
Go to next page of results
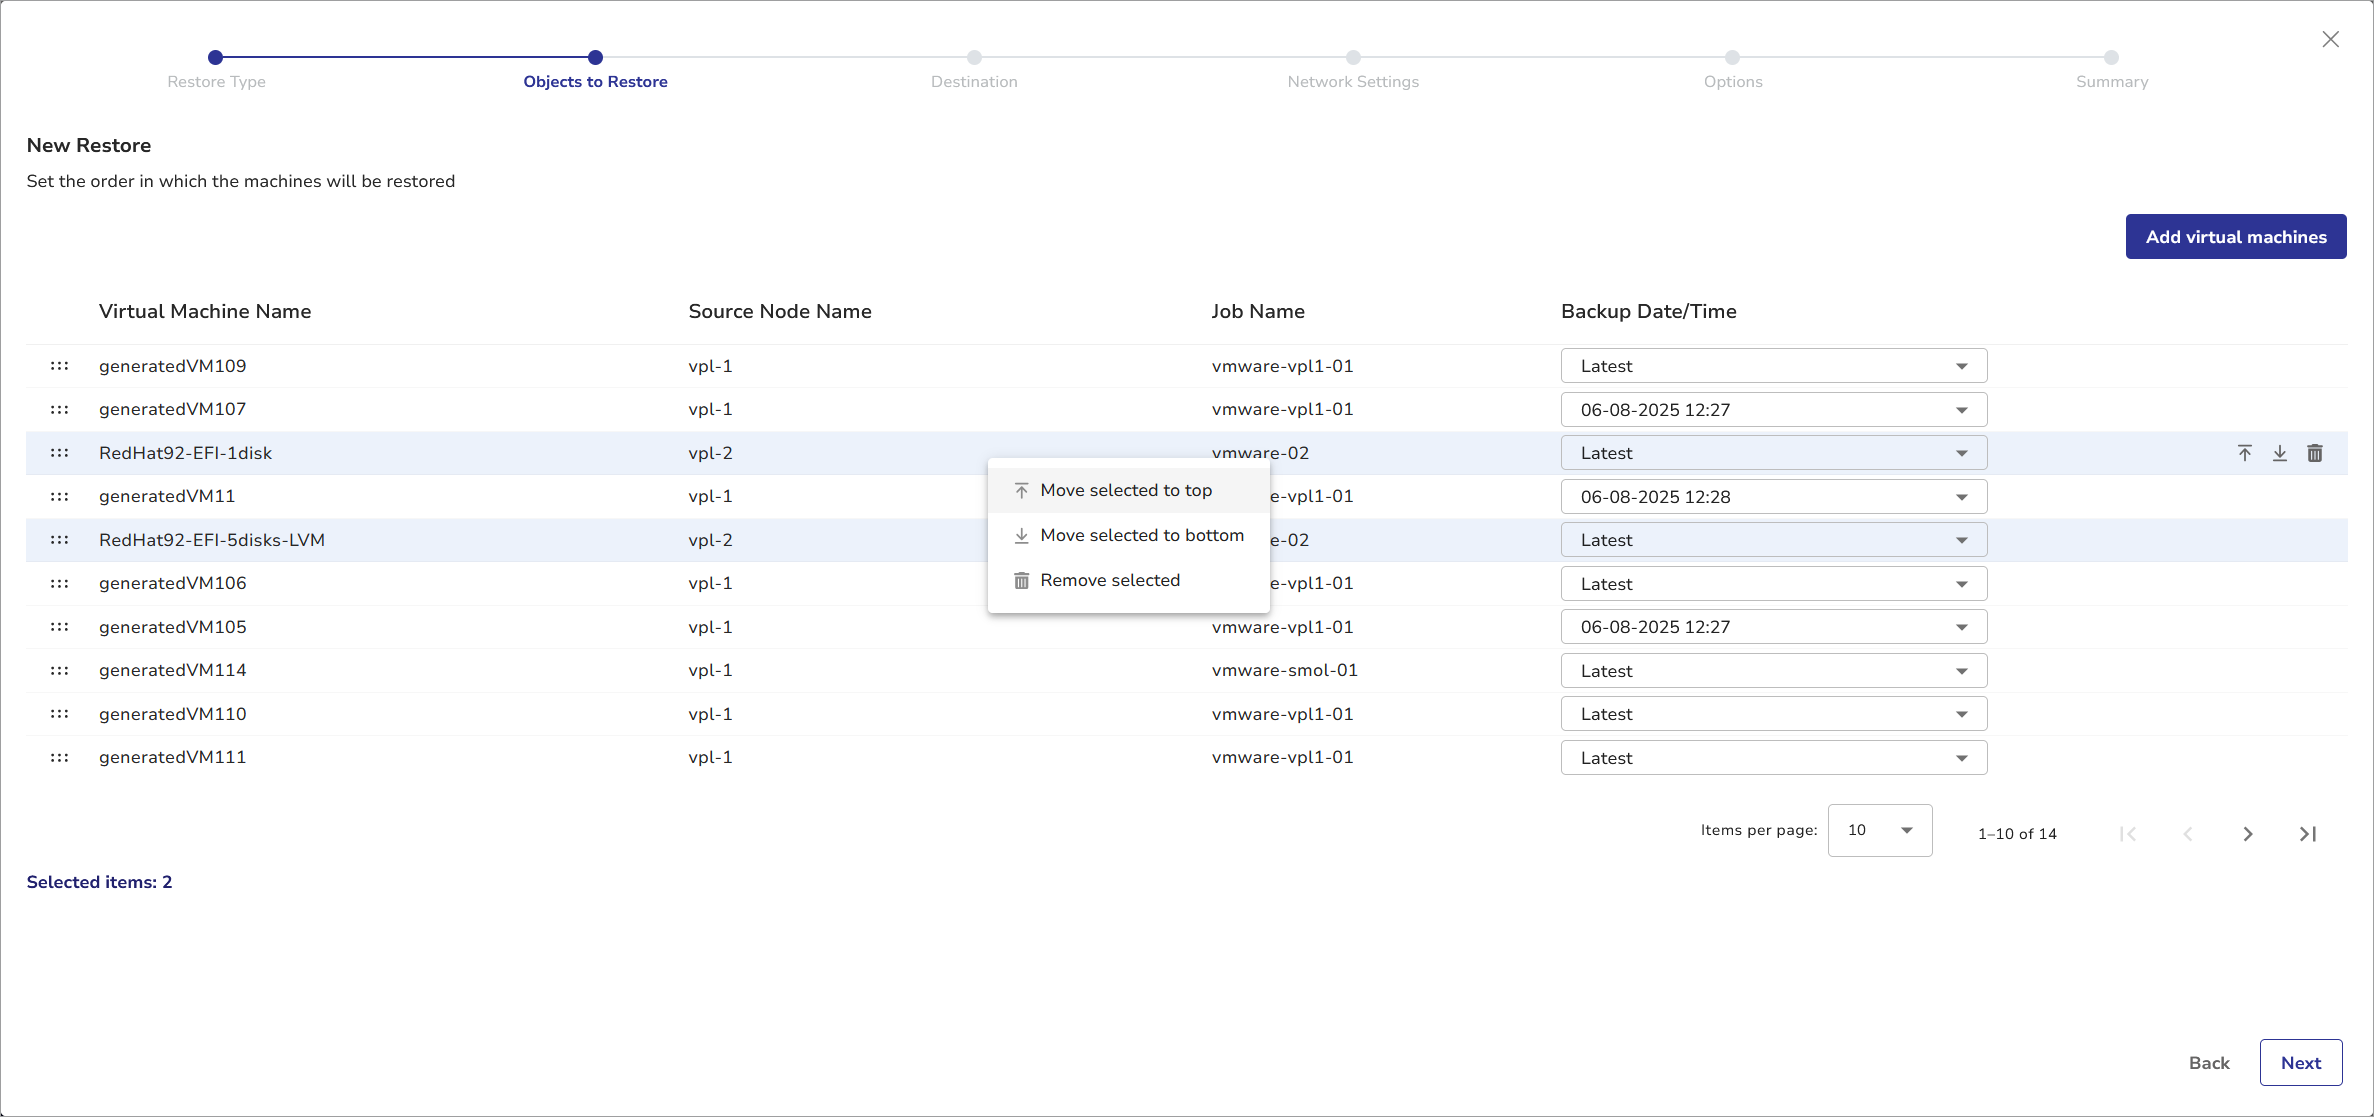point(2247,834)
